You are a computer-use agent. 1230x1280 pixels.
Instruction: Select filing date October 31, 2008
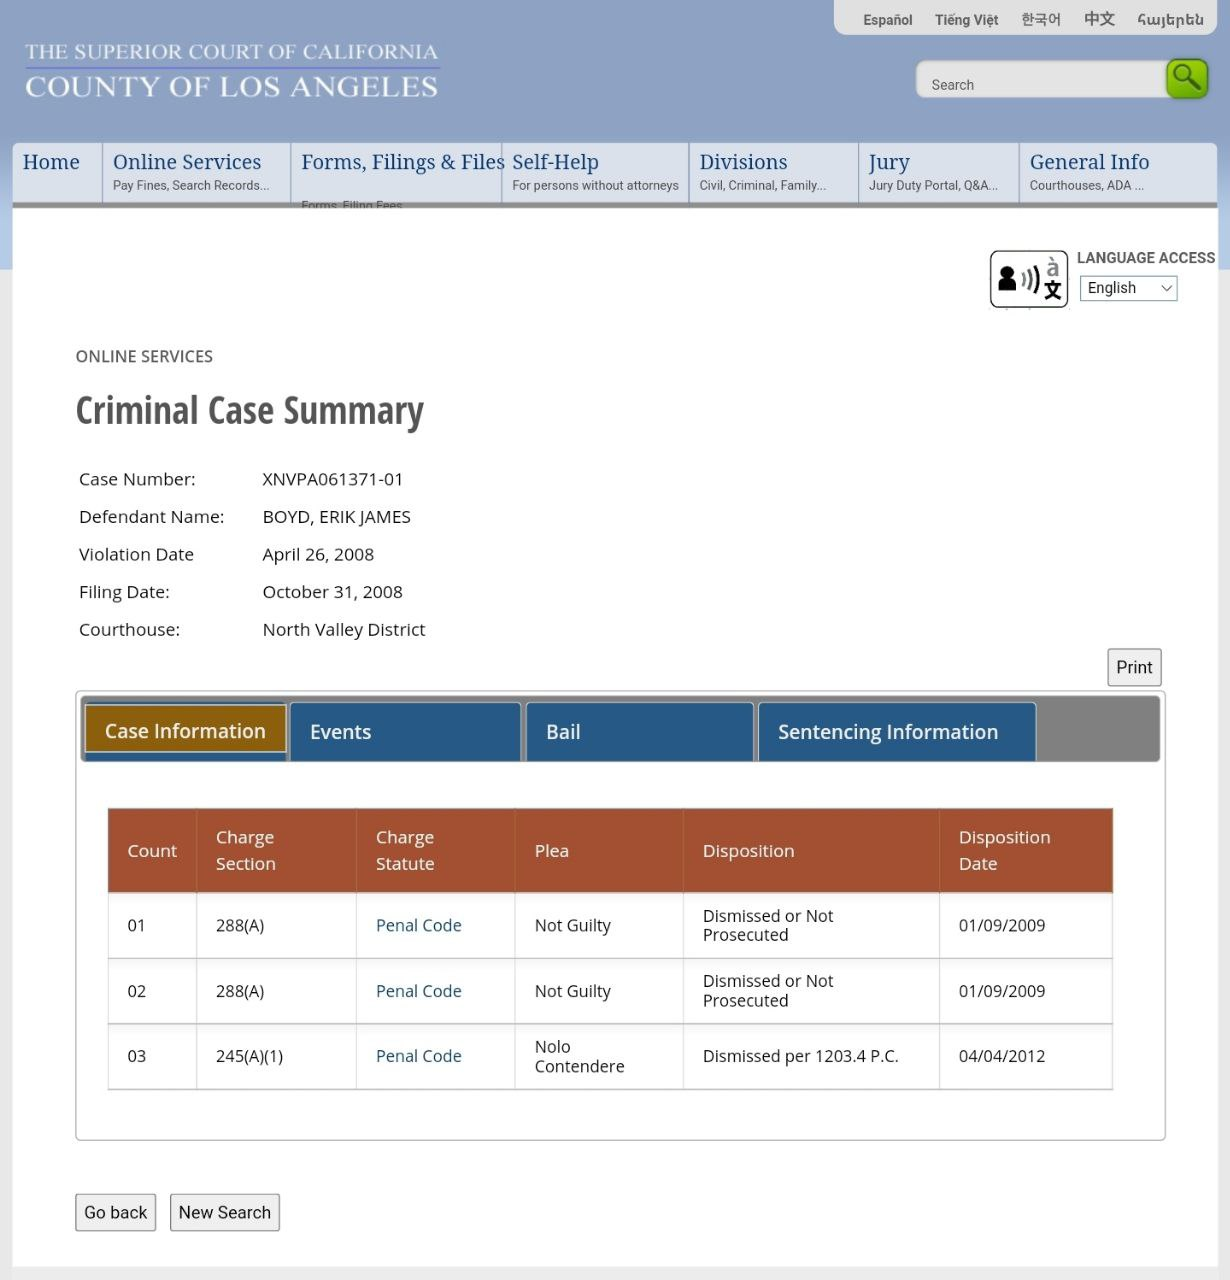click(x=332, y=592)
